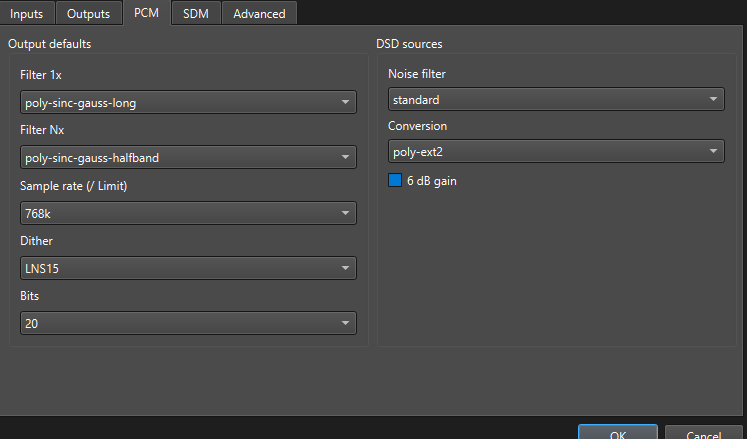Go to the SDM tab

[x=195, y=13]
